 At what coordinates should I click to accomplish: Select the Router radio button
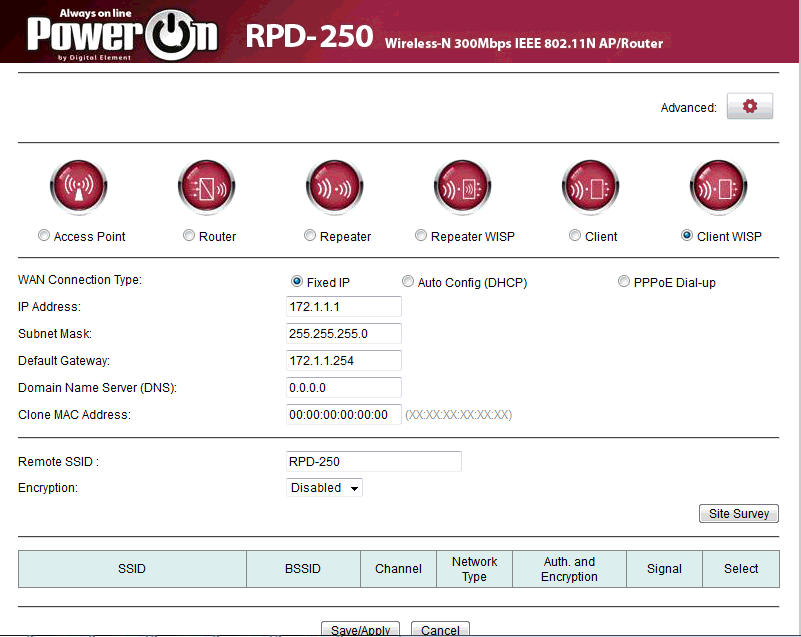(189, 235)
